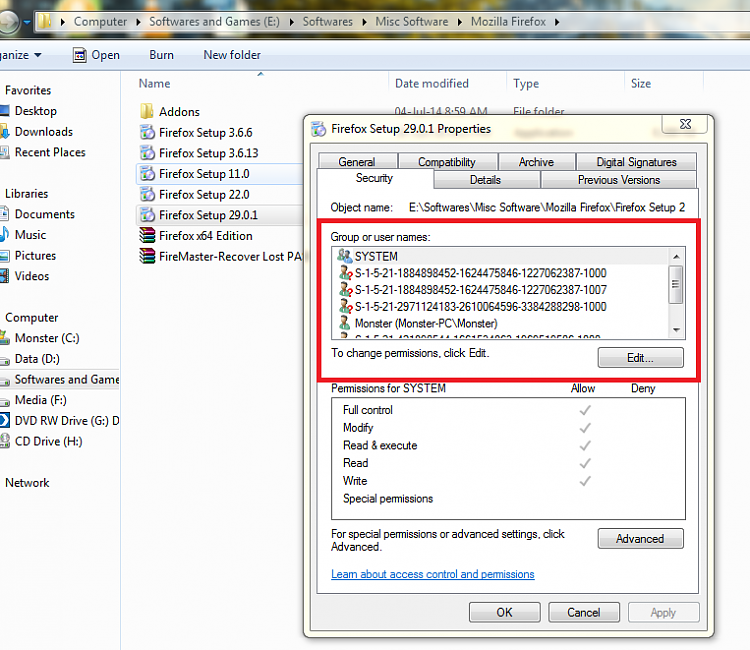
Task: Open Data (D:) drive
Action: click(x=37, y=358)
